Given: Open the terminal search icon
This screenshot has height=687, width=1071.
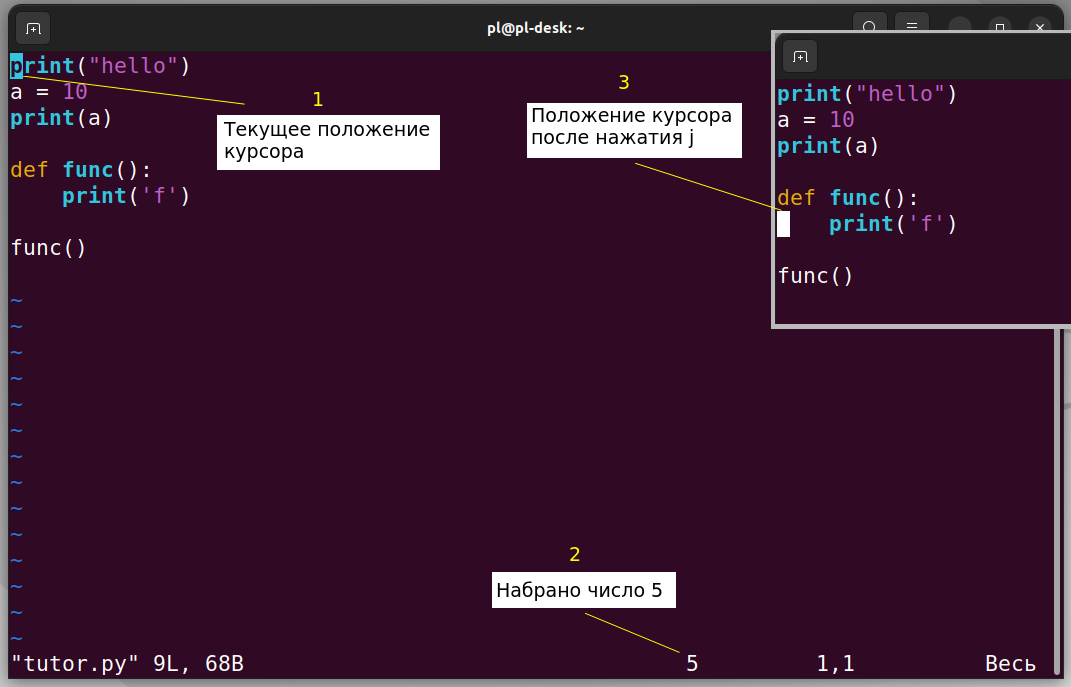Looking at the screenshot, I should 870,28.
